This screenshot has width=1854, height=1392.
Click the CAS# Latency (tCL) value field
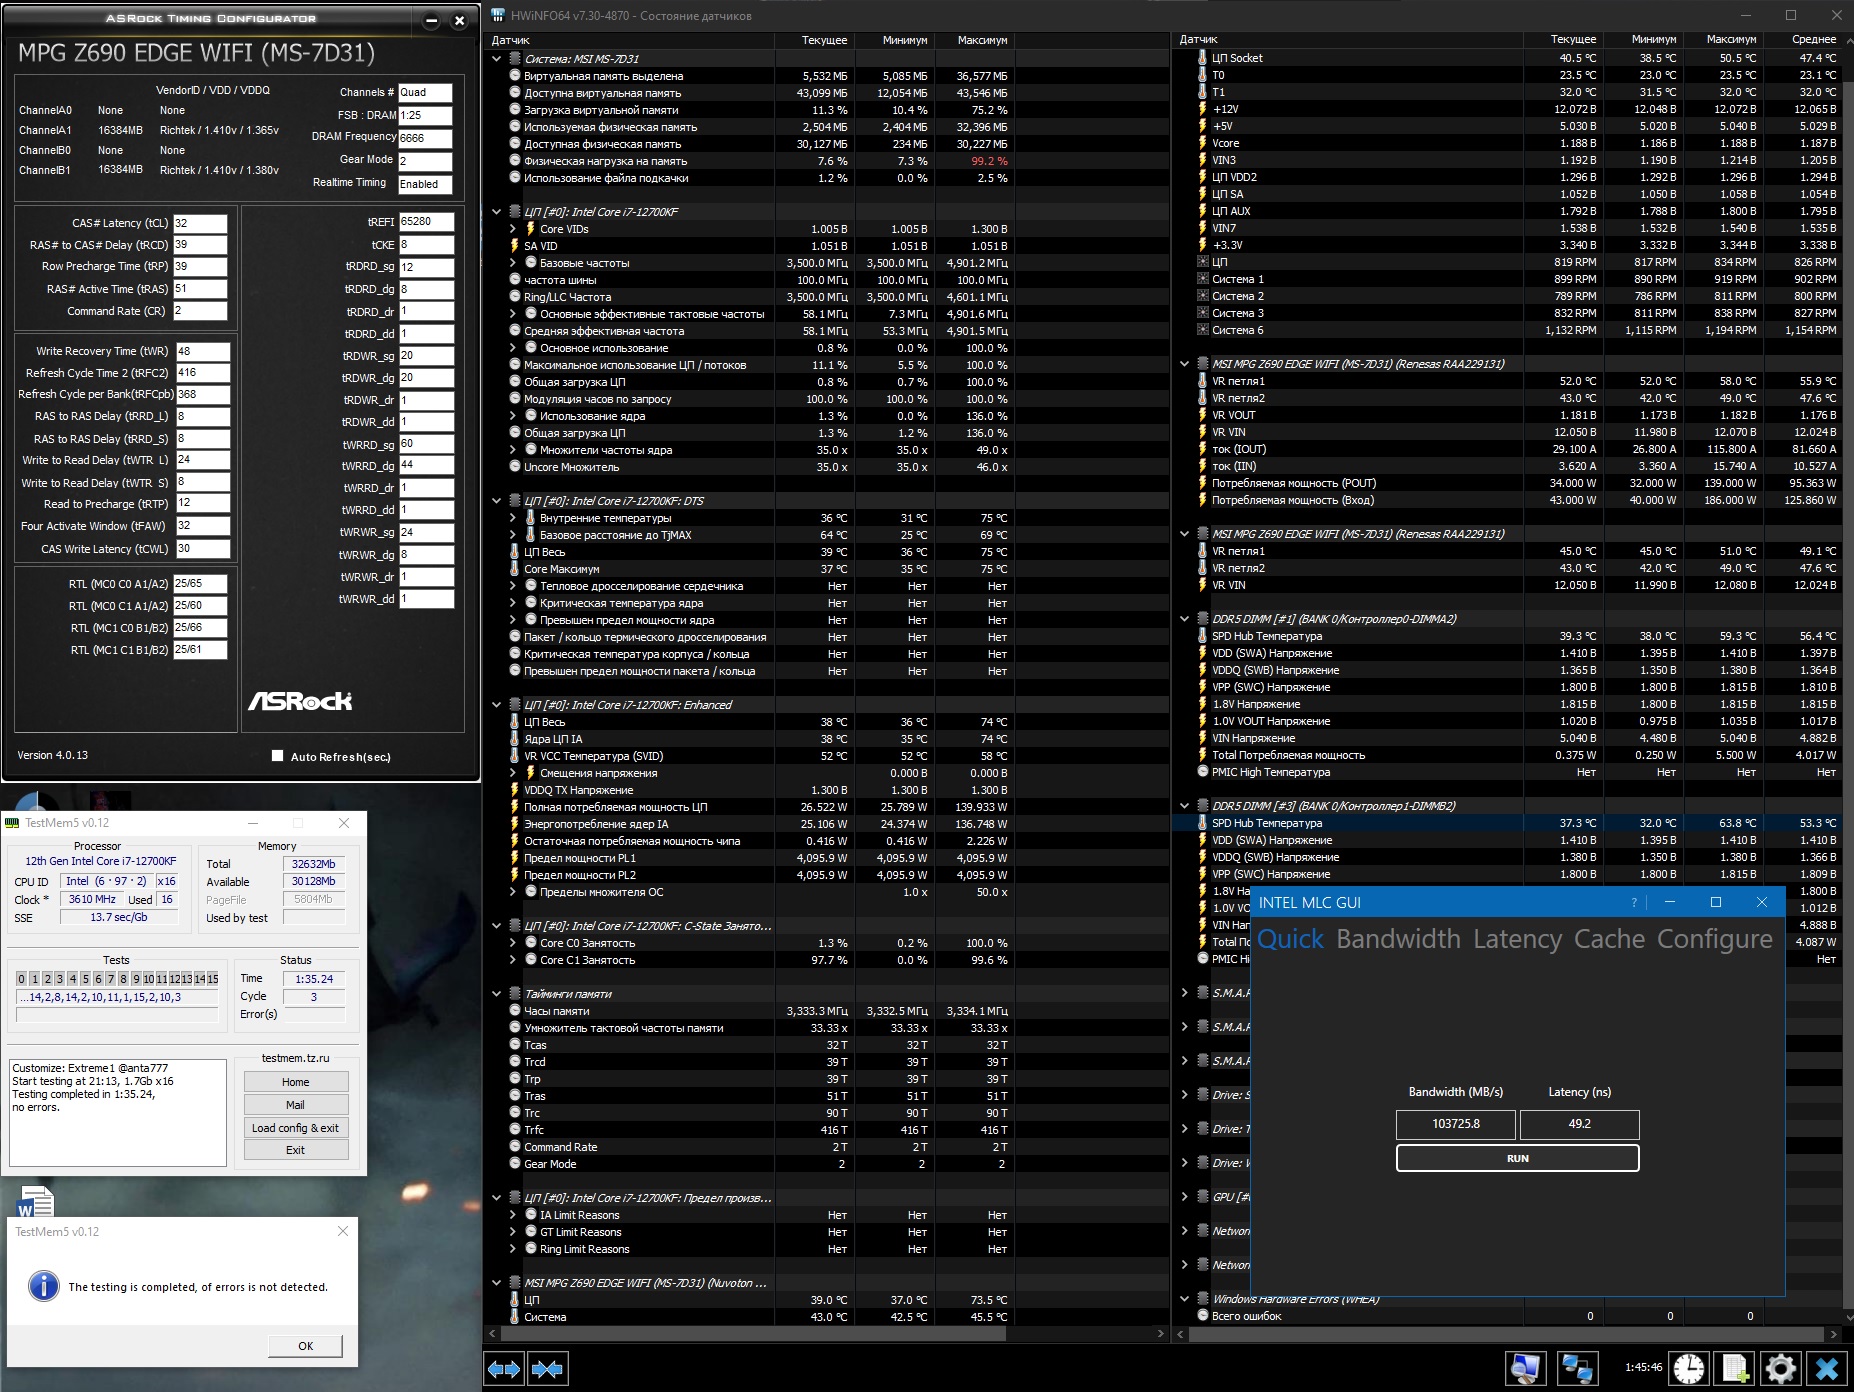[x=200, y=223]
